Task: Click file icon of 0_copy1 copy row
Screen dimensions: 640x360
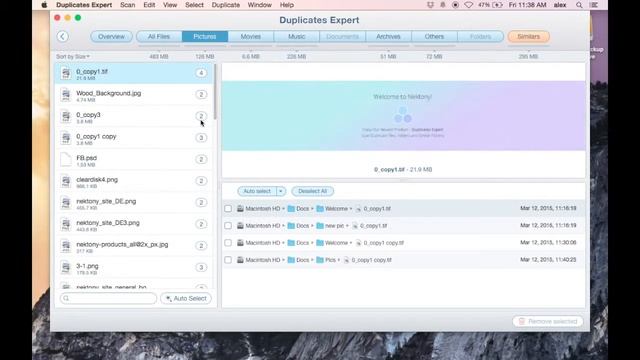Action: 66,138
